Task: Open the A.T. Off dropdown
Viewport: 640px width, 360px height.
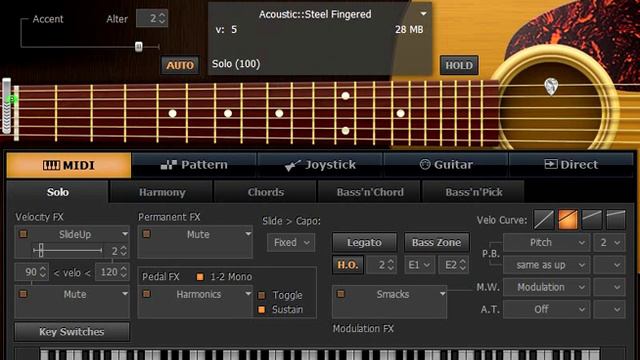Action: pyautogui.click(x=547, y=309)
